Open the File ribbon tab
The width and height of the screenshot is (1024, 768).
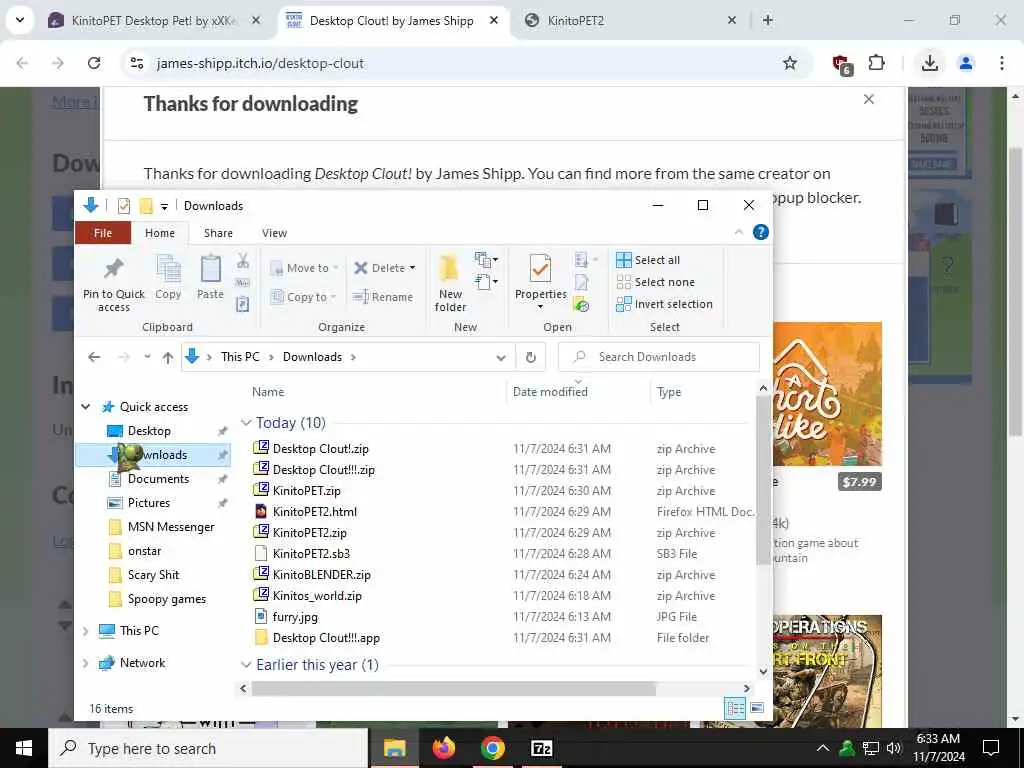coord(103,233)
